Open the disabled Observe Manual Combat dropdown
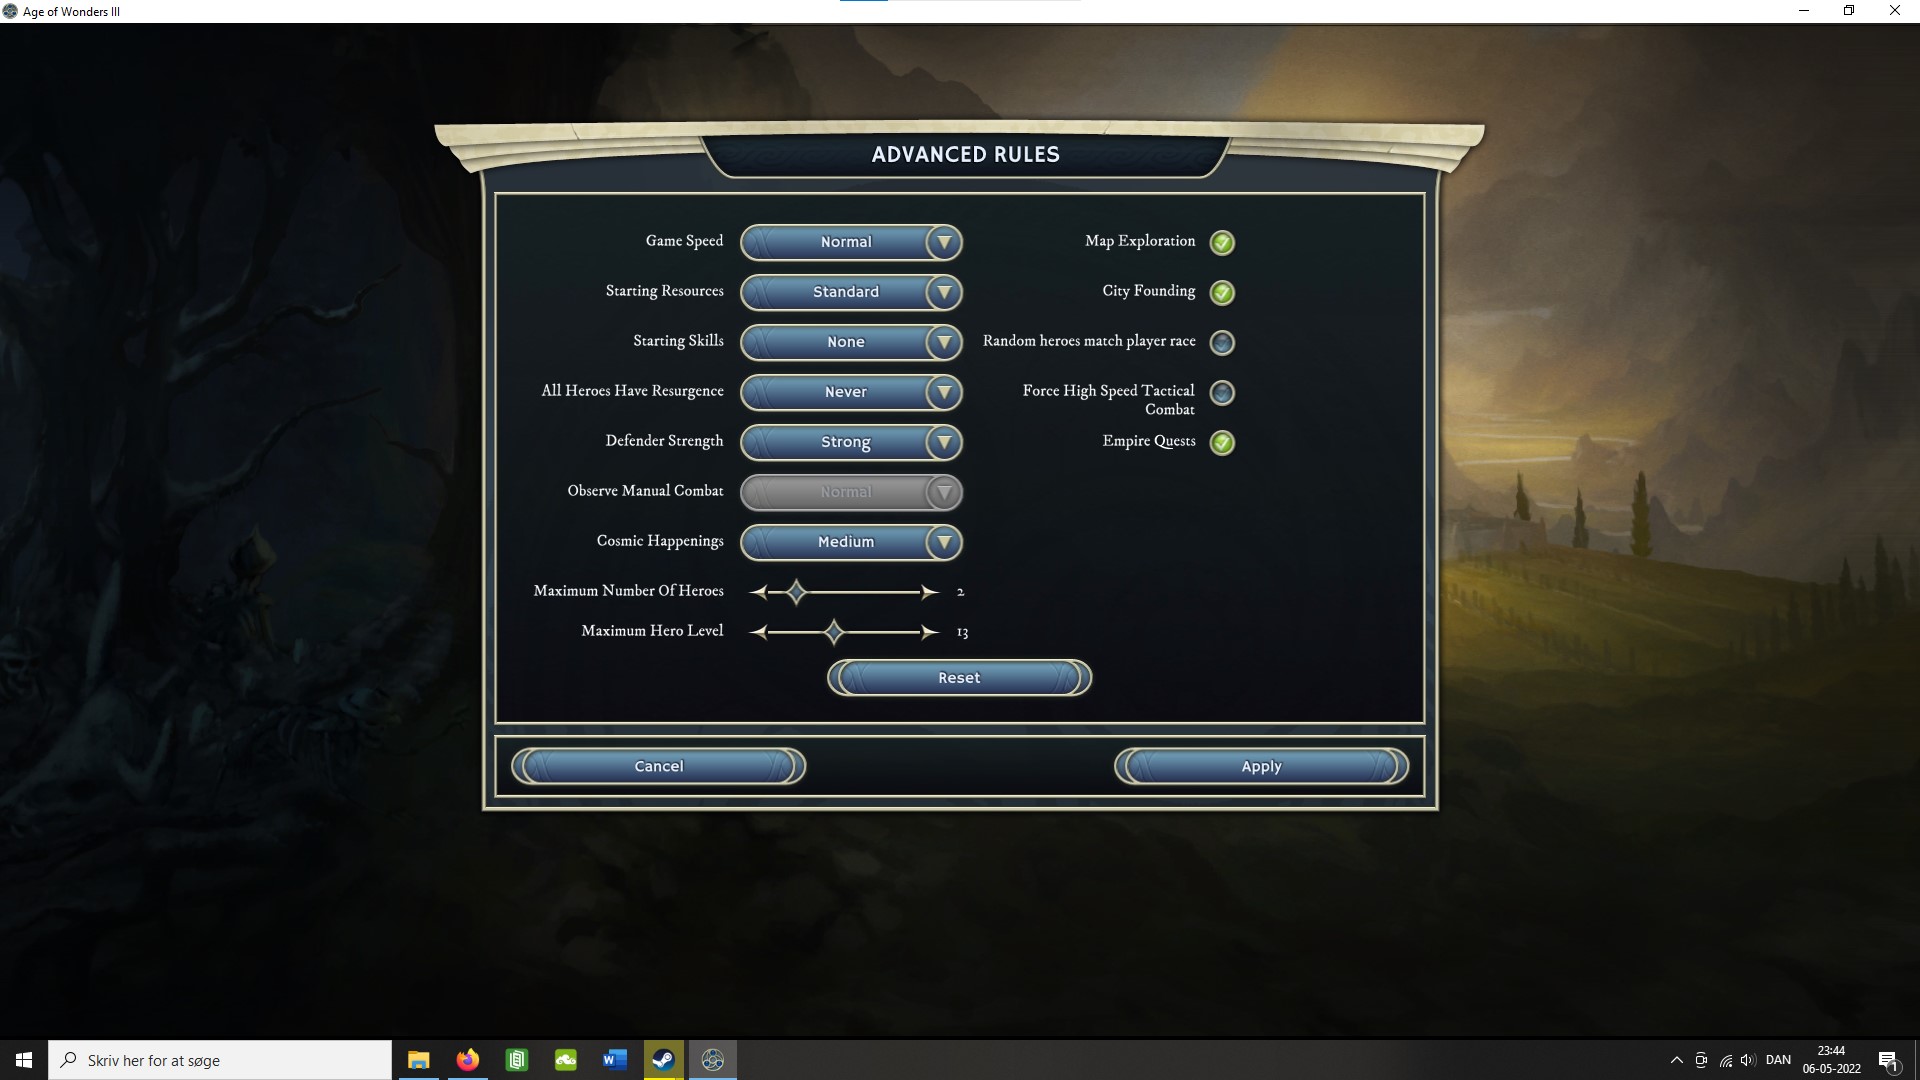Screen dimensions: 1920x1080 pyautogui.click(x=851, y=492)
